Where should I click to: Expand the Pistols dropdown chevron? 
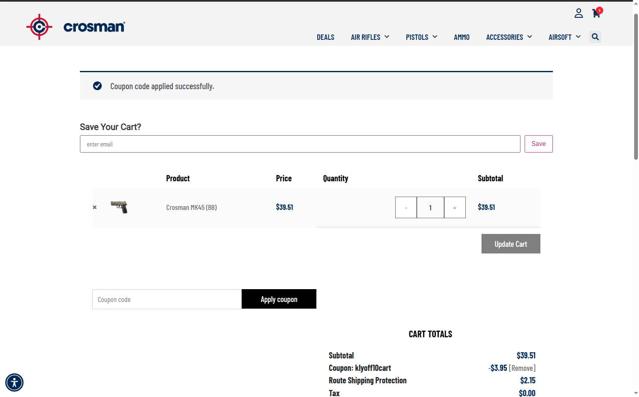[x=435, y=37]
